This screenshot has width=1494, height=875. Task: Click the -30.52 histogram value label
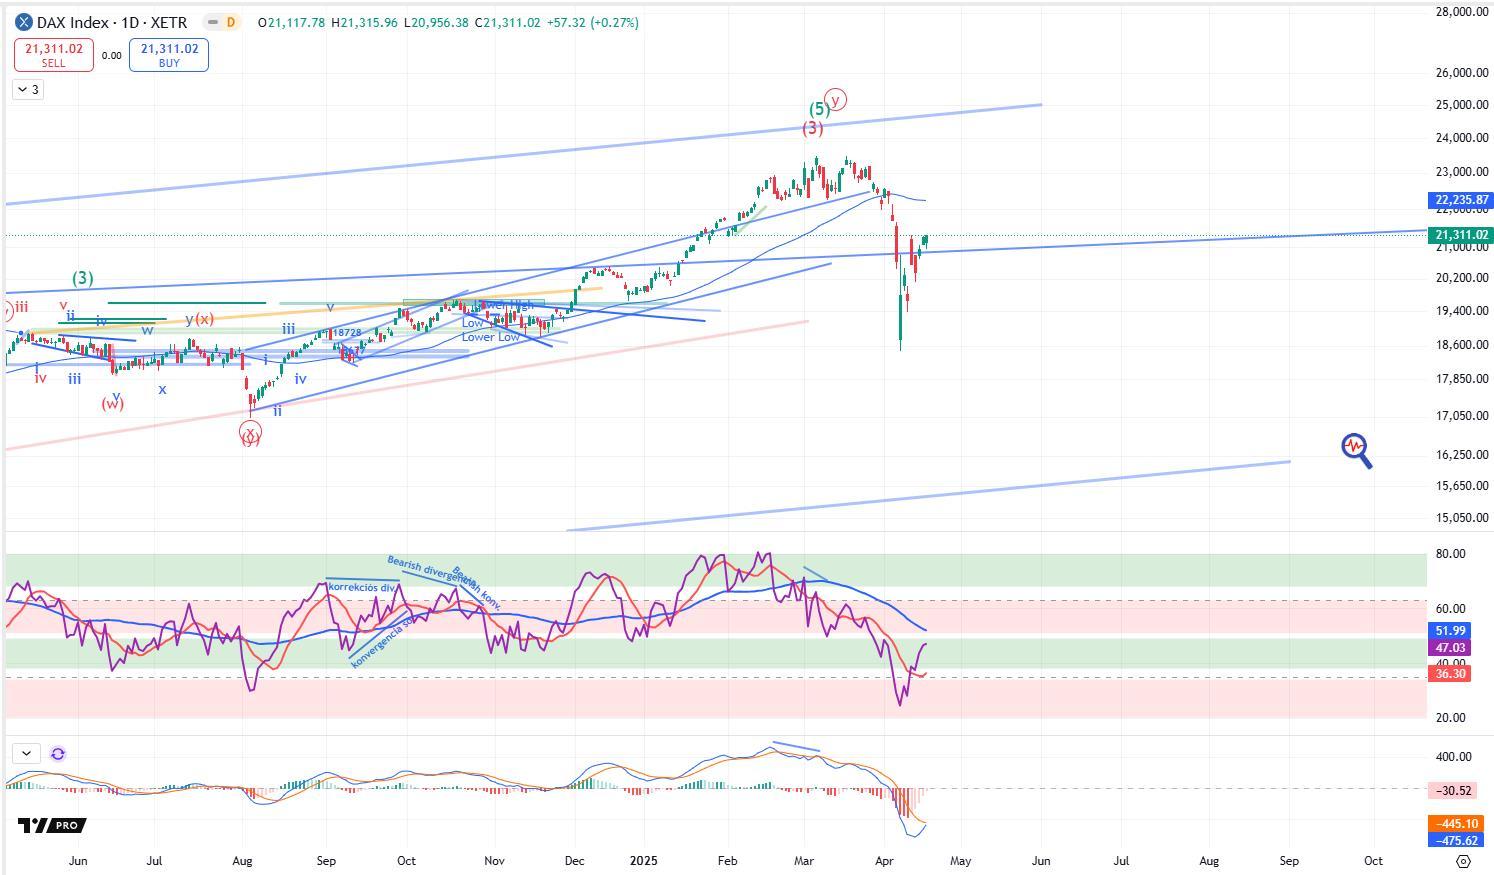pyautogui.click(x=1454, y=790)
